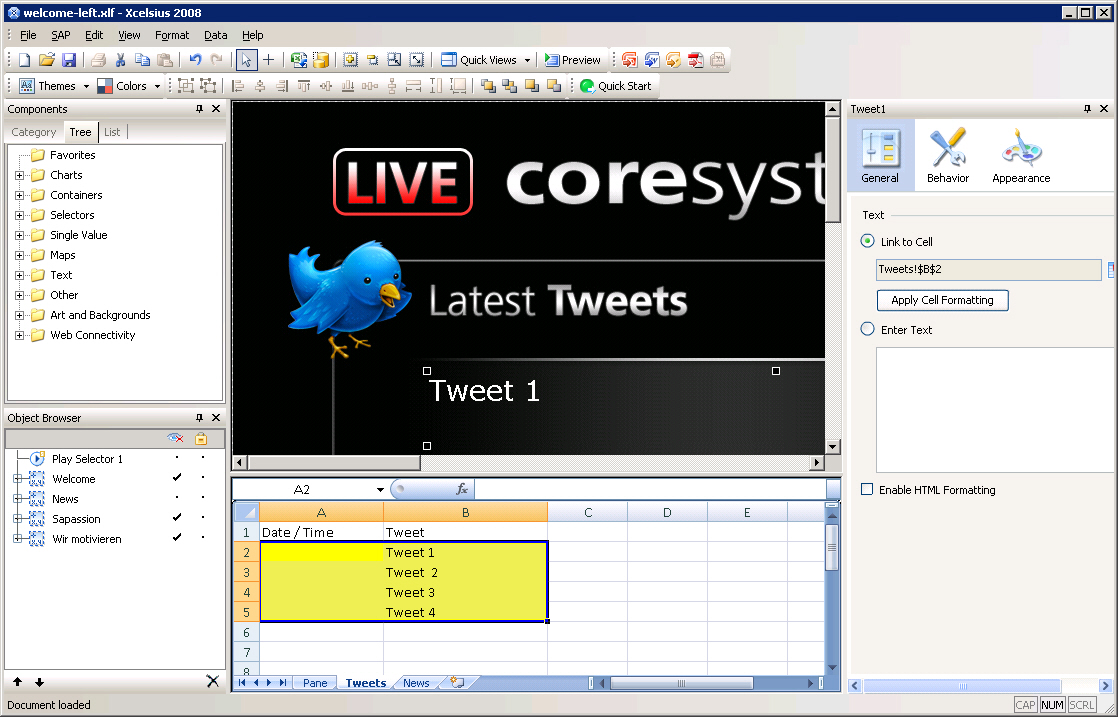Image resolution: width=1118 pixels, height=717 pixels.
Task: Open the Data menu
Action: coord(215,35)
